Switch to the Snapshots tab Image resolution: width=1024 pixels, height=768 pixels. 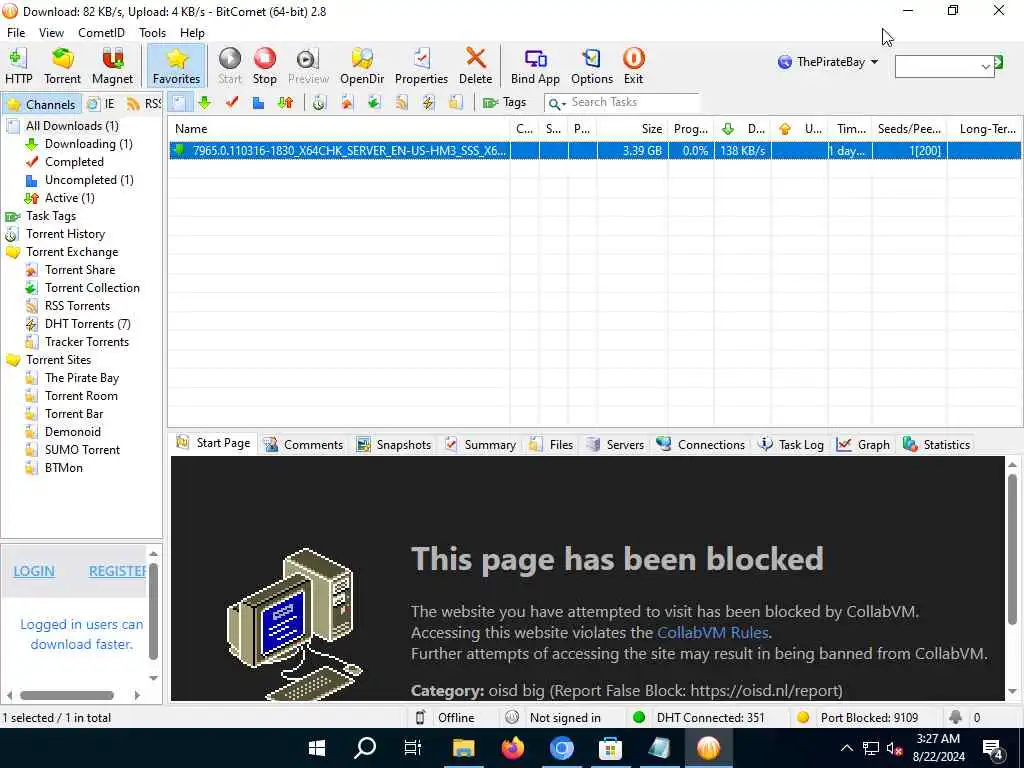click(x=394, y=445)
